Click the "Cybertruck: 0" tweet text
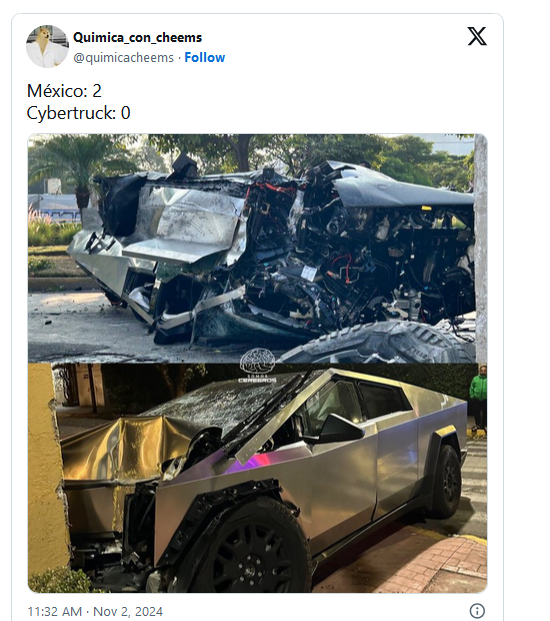 pos(78,113)
